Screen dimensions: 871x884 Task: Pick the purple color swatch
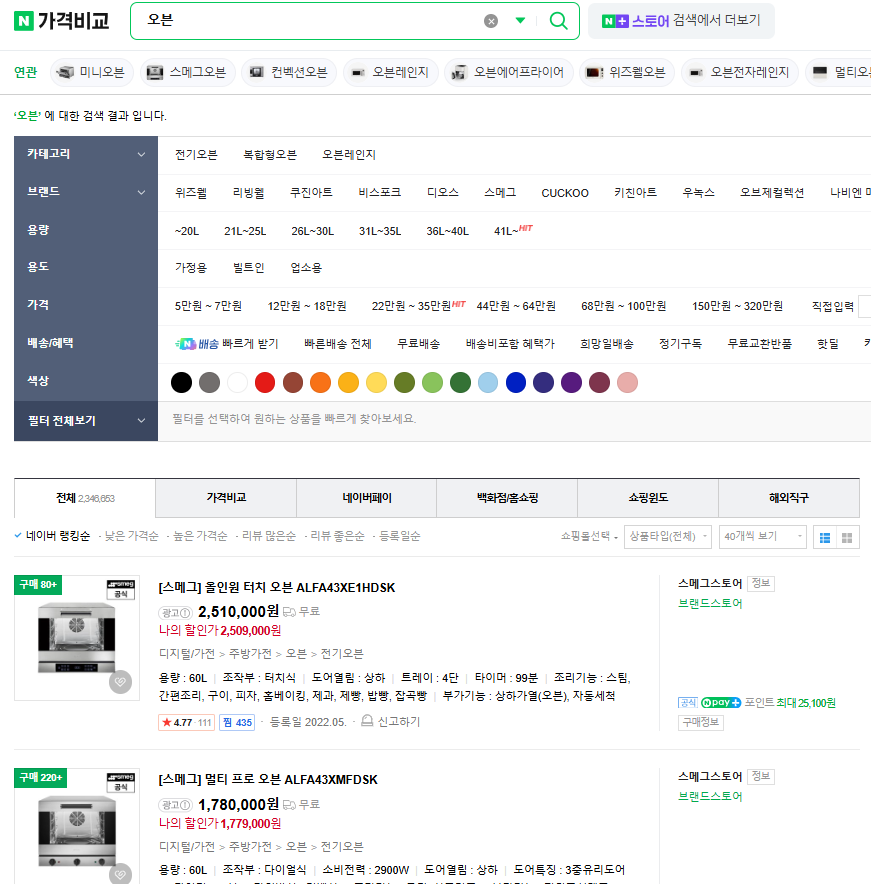pyautogui.click(x=572, y=382)
